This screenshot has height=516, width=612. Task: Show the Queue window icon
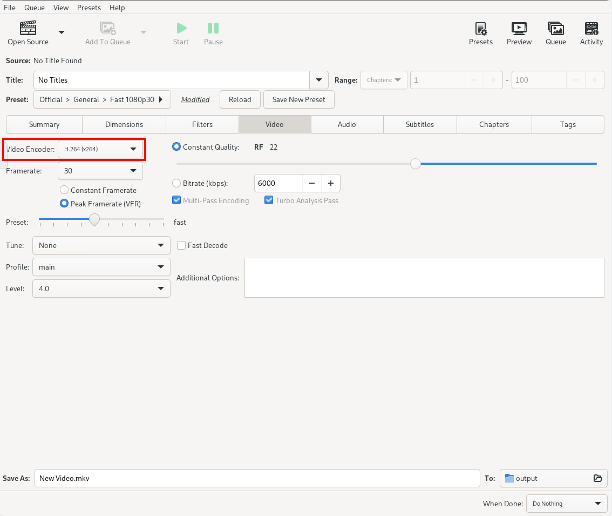pos(556,28)
